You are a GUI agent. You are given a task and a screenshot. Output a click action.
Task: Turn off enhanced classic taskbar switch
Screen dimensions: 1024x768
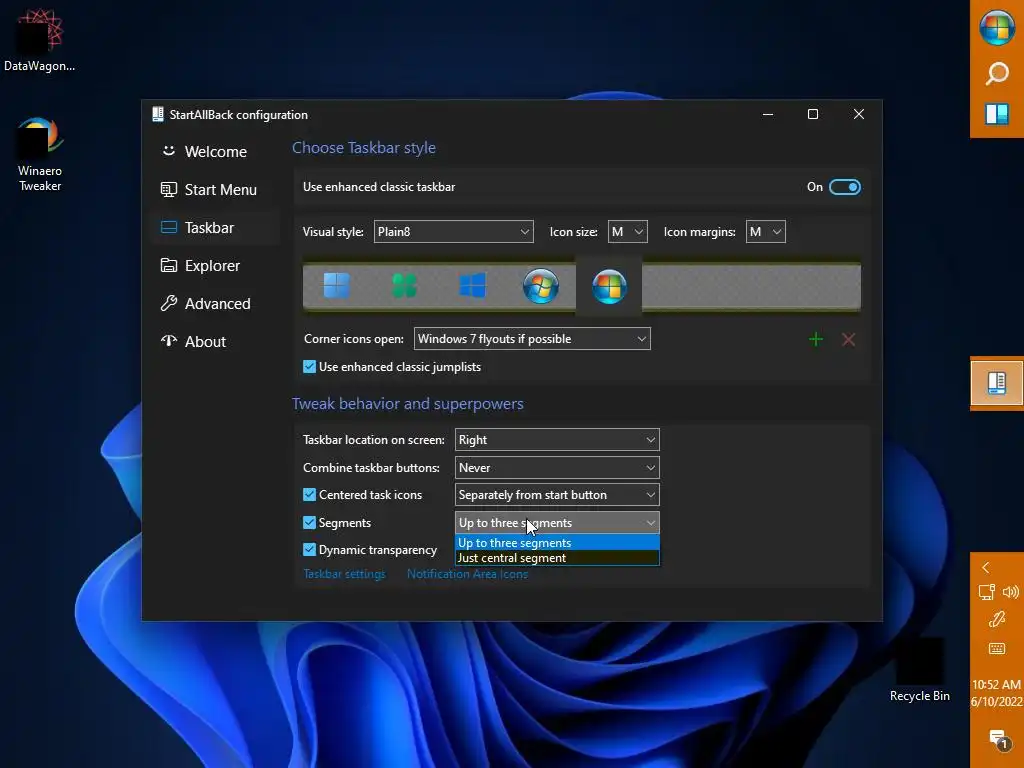(x=844, y=187)
